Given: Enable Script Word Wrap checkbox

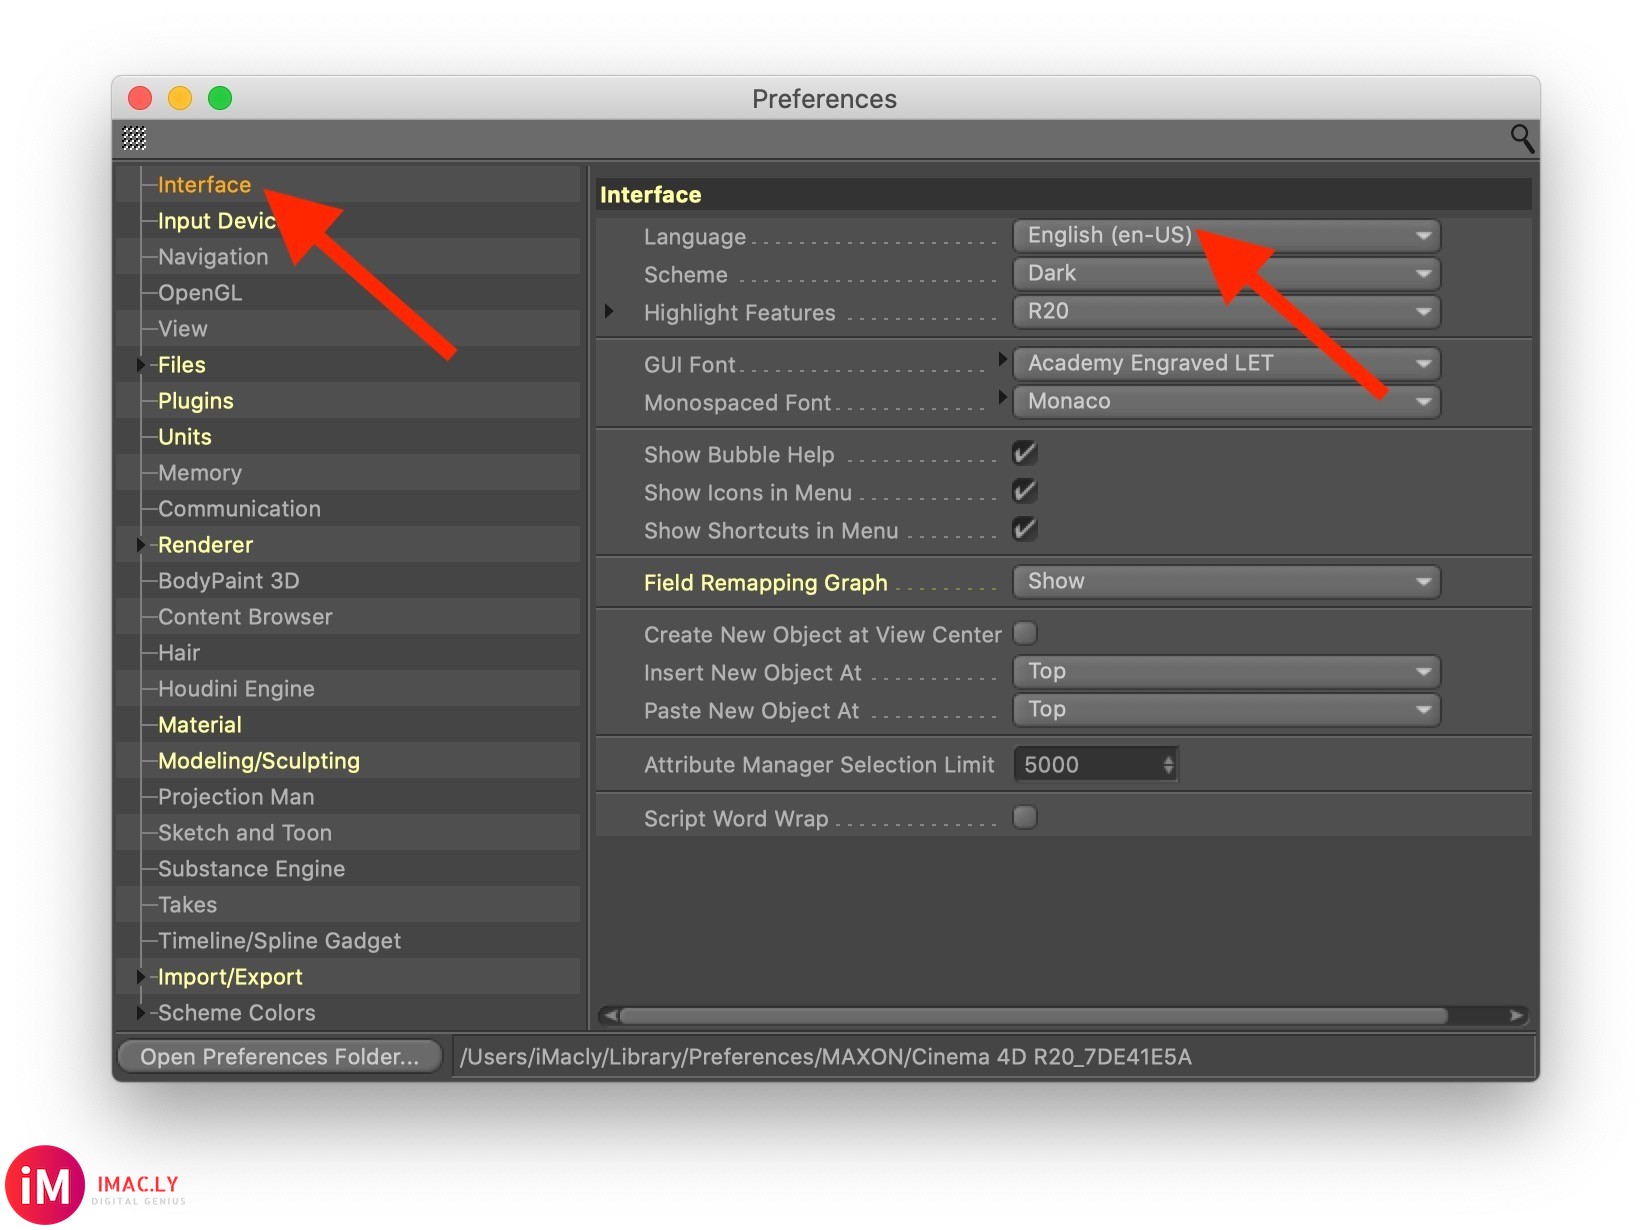Looking at the screenshot, I should (x=1025, y=817).
